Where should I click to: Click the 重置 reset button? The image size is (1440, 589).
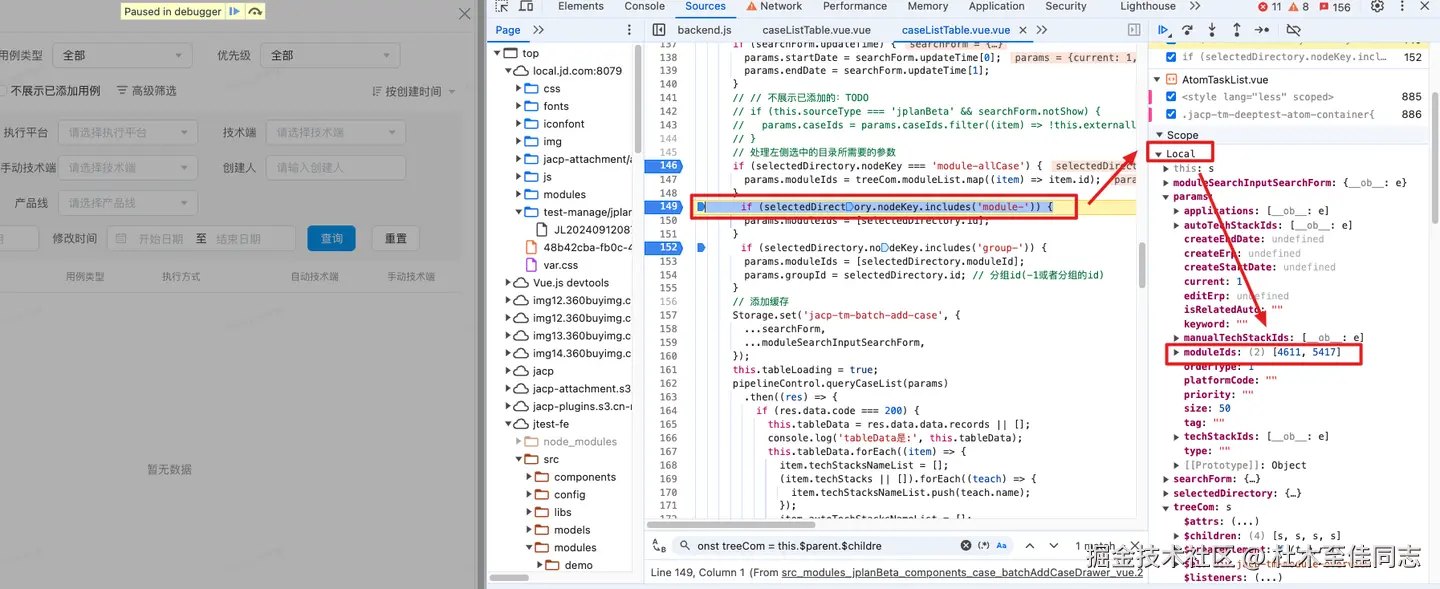(x=396, y=238)
